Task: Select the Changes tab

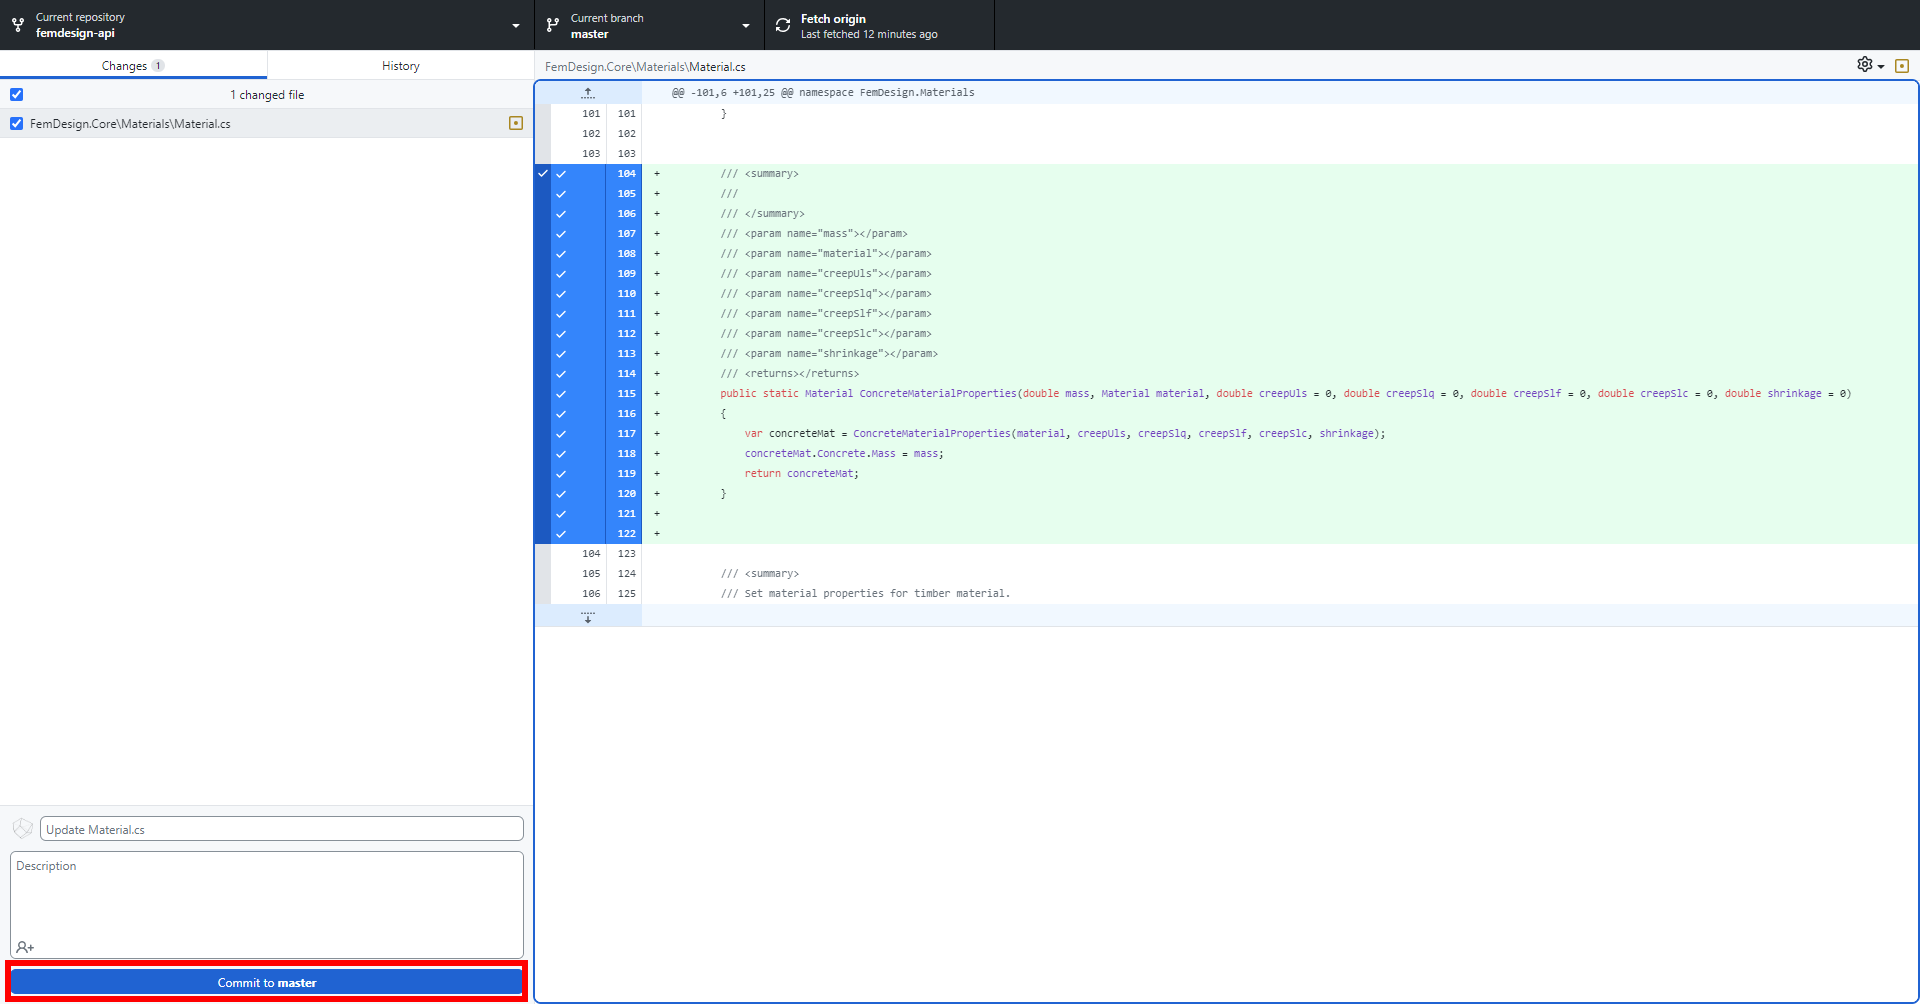Action: click(133, 66)
